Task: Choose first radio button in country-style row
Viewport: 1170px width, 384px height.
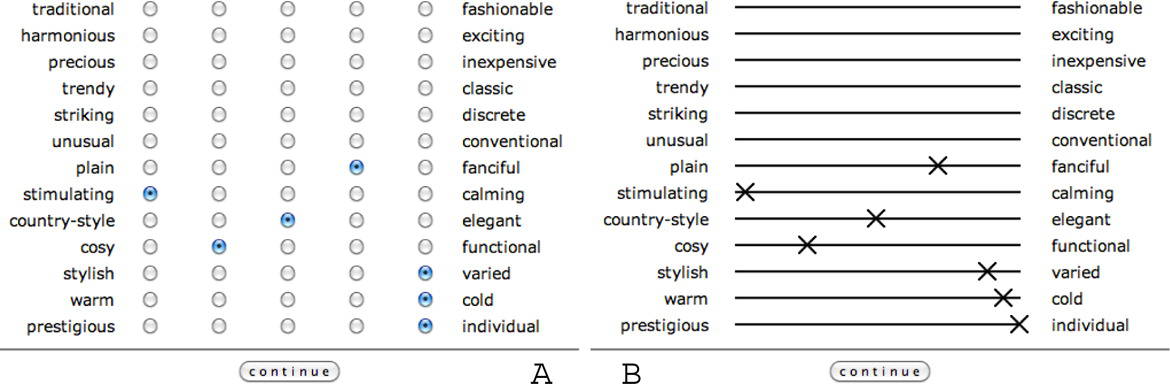Action: (150, 221)
